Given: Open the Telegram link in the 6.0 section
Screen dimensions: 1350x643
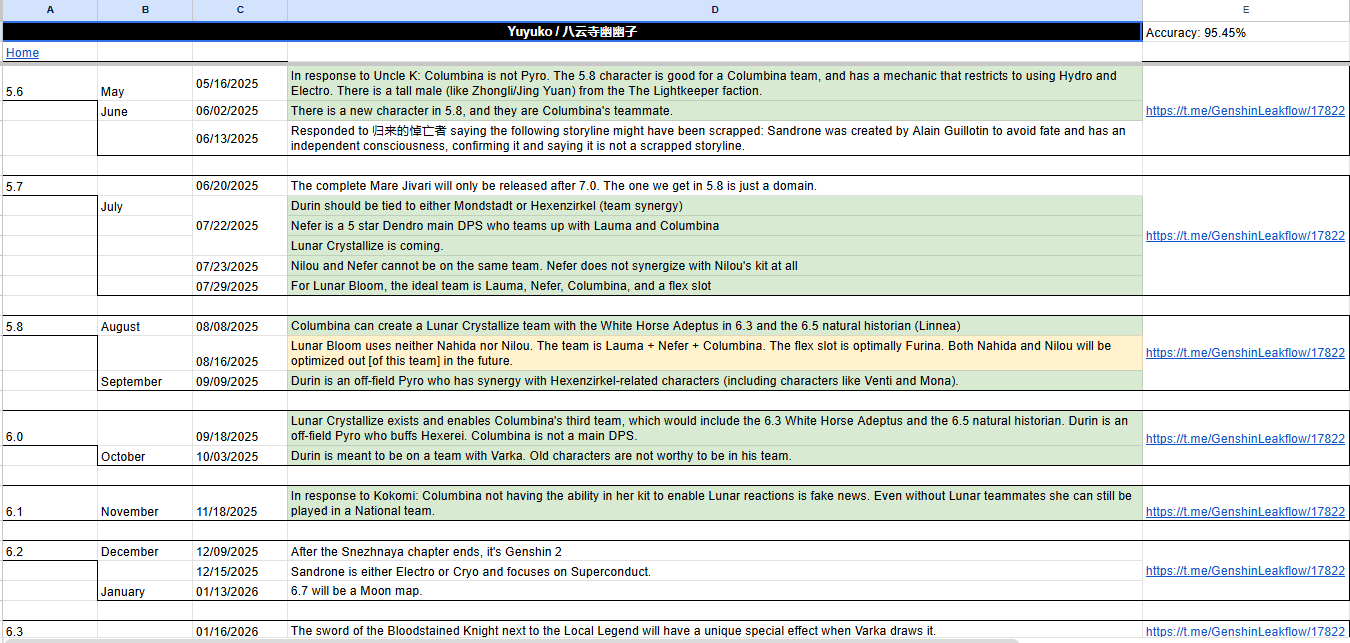Looking at the screenshot, I should pos(1245,438).
